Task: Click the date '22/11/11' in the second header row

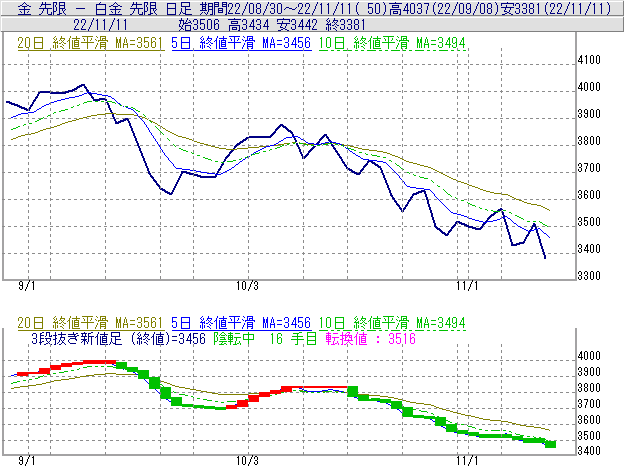Action: [100, 25]
